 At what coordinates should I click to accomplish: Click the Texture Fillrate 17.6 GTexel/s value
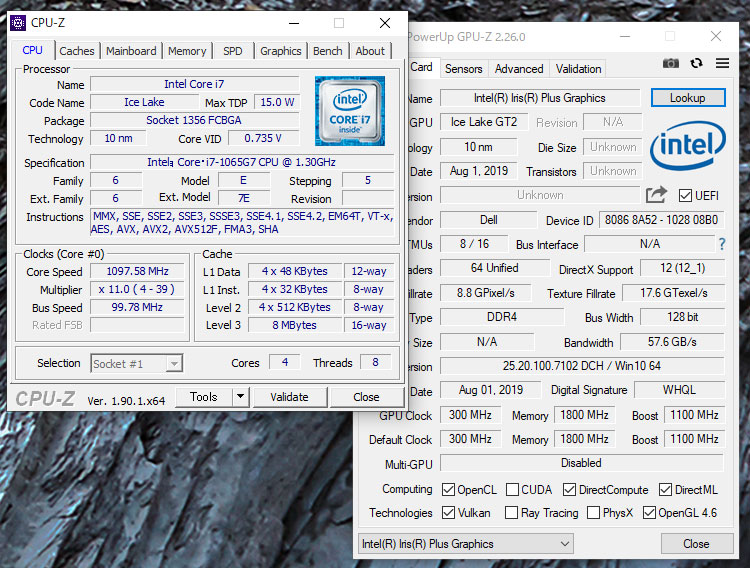[x=673, y=293]
